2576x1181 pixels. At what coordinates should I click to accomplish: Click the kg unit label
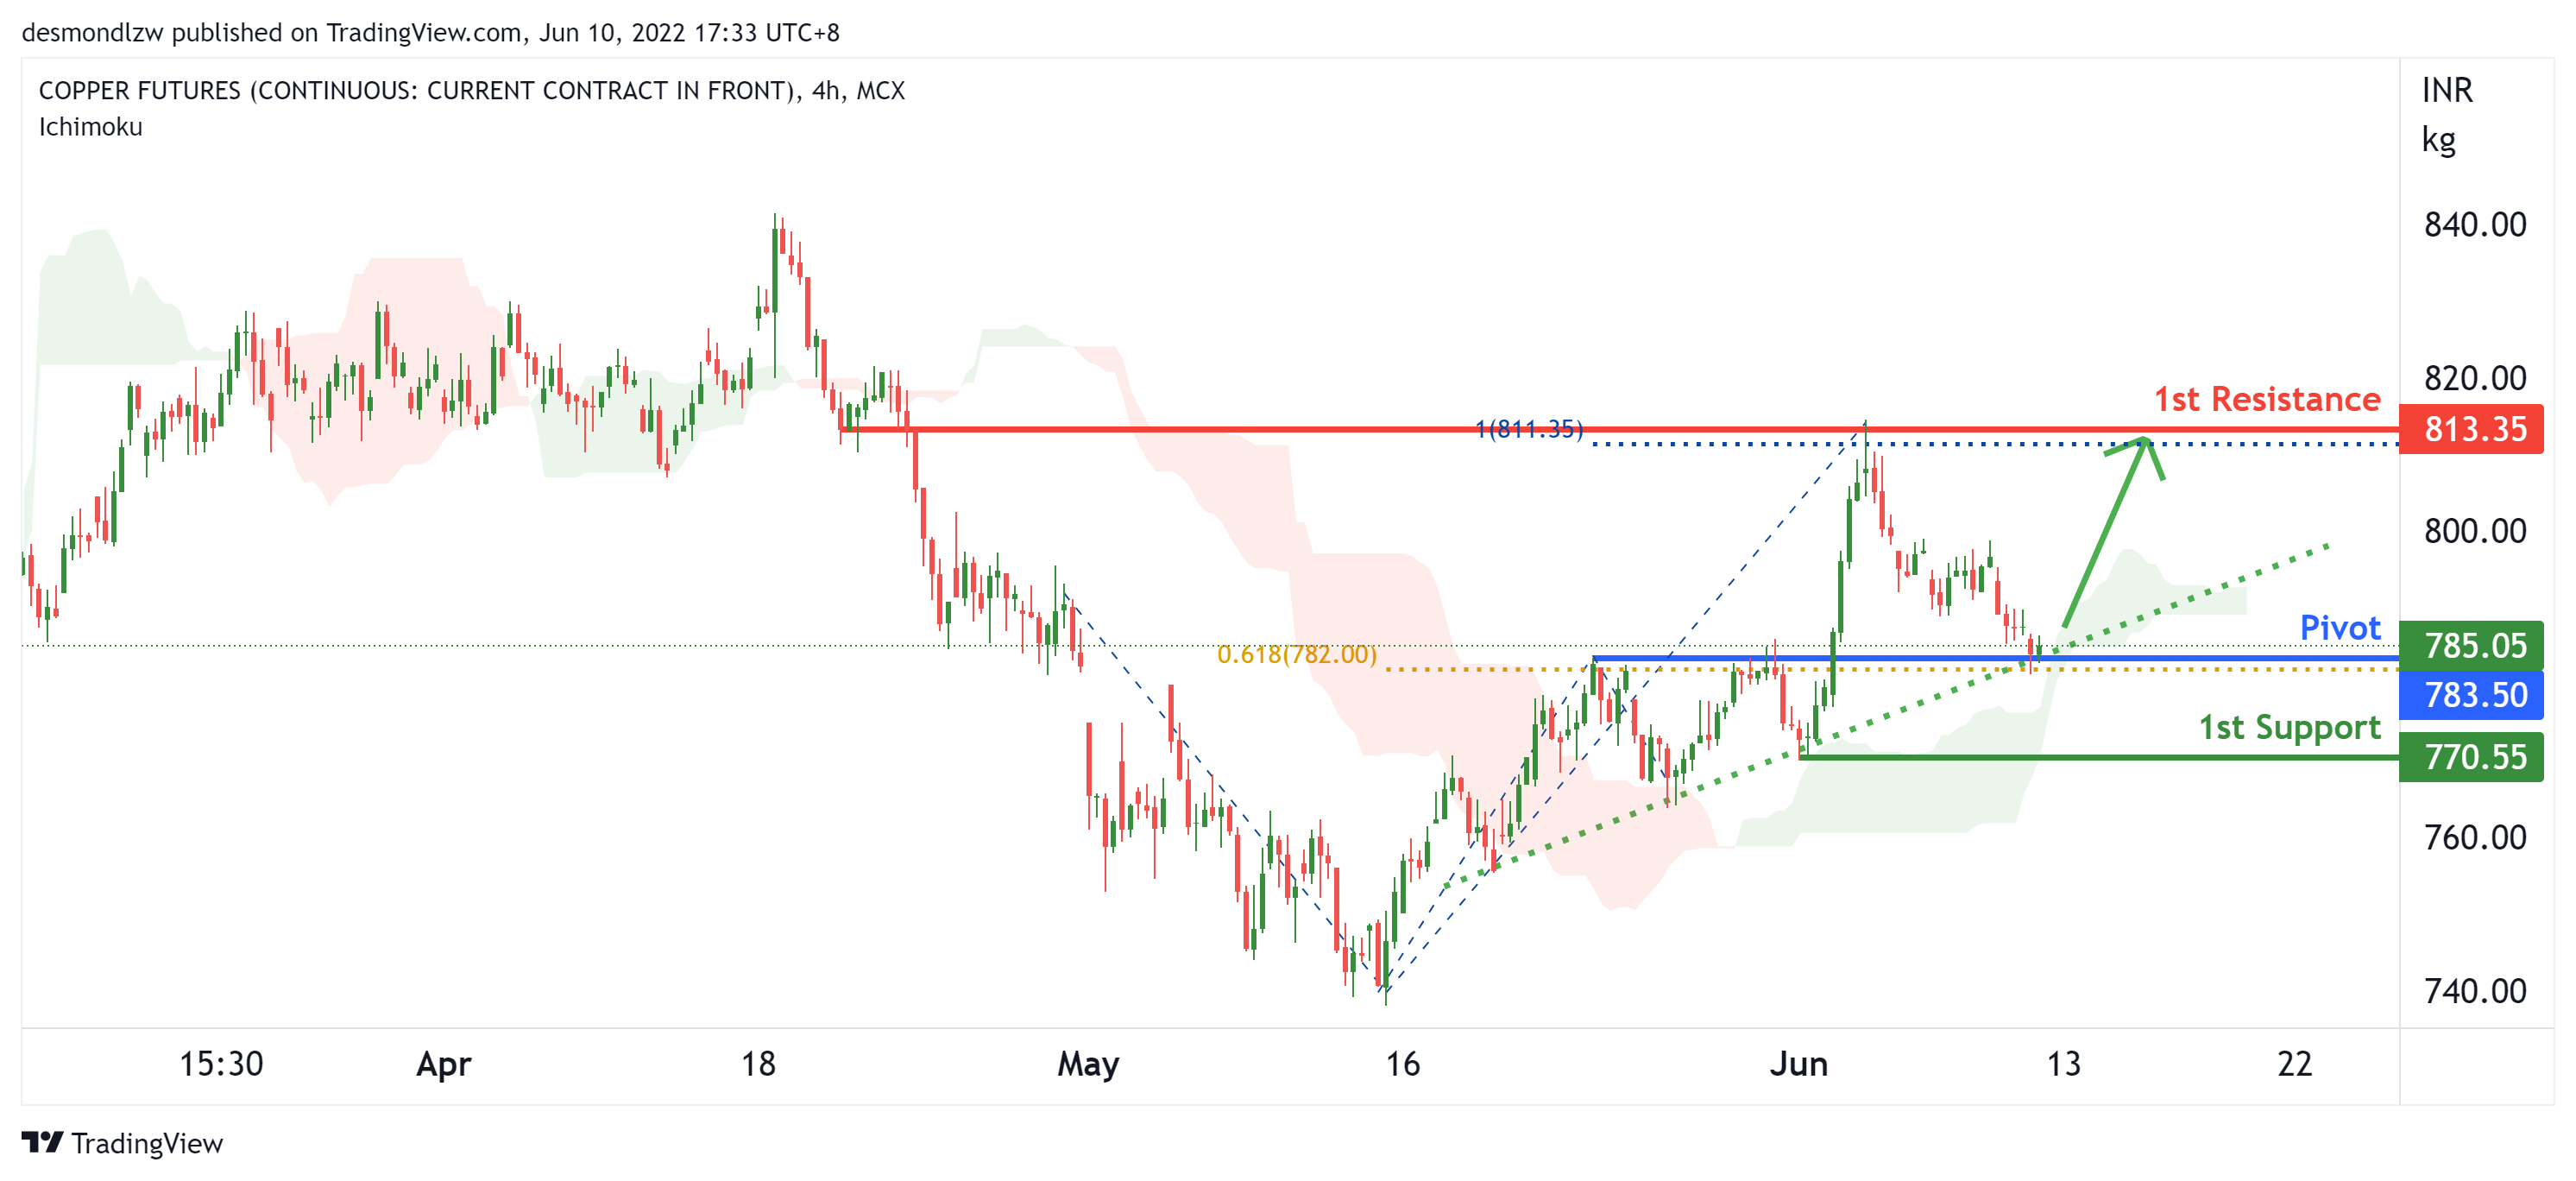2438,139
